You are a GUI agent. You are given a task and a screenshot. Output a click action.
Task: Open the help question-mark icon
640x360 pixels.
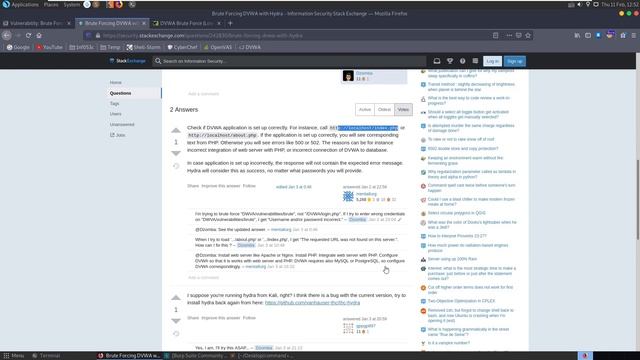point(462,61)
